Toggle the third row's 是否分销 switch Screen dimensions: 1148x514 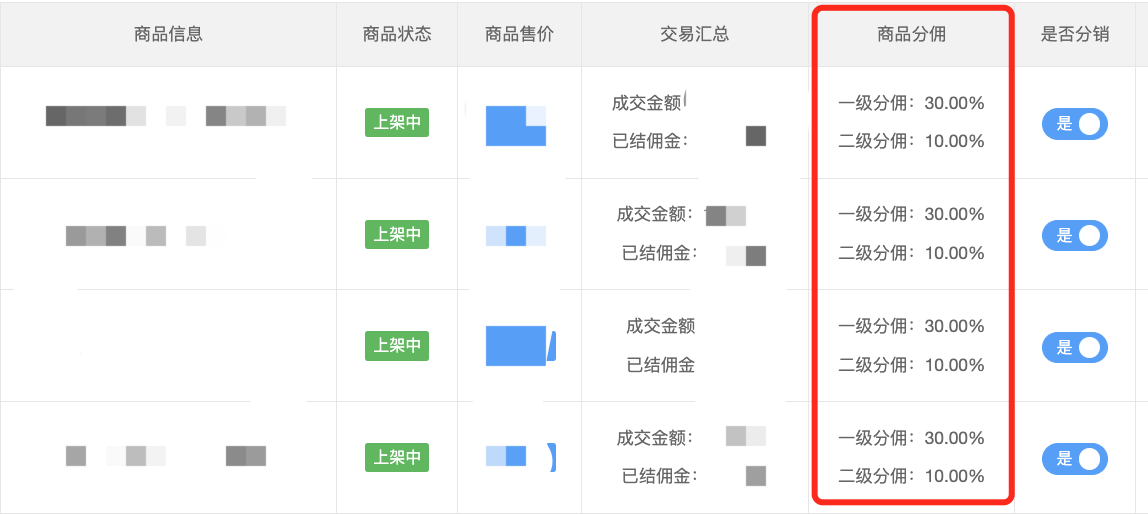coord(1074,347)
